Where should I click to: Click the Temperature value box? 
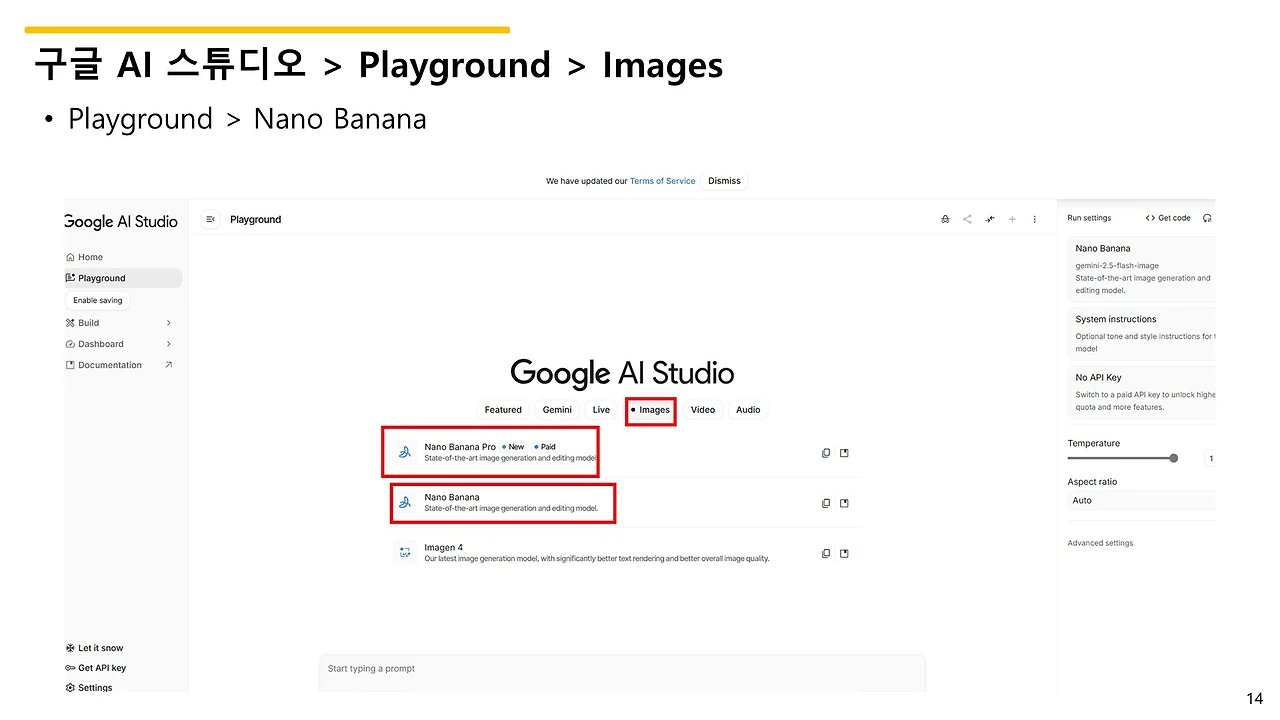point(1209,458)
